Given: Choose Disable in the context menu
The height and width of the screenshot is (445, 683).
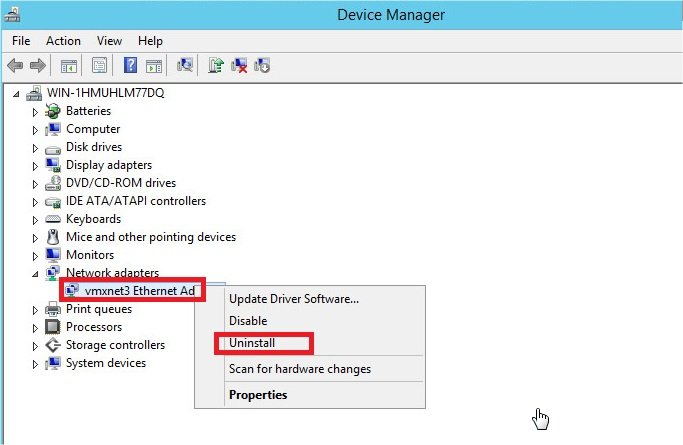Looking at the screenshot, I should pos(248,321).
